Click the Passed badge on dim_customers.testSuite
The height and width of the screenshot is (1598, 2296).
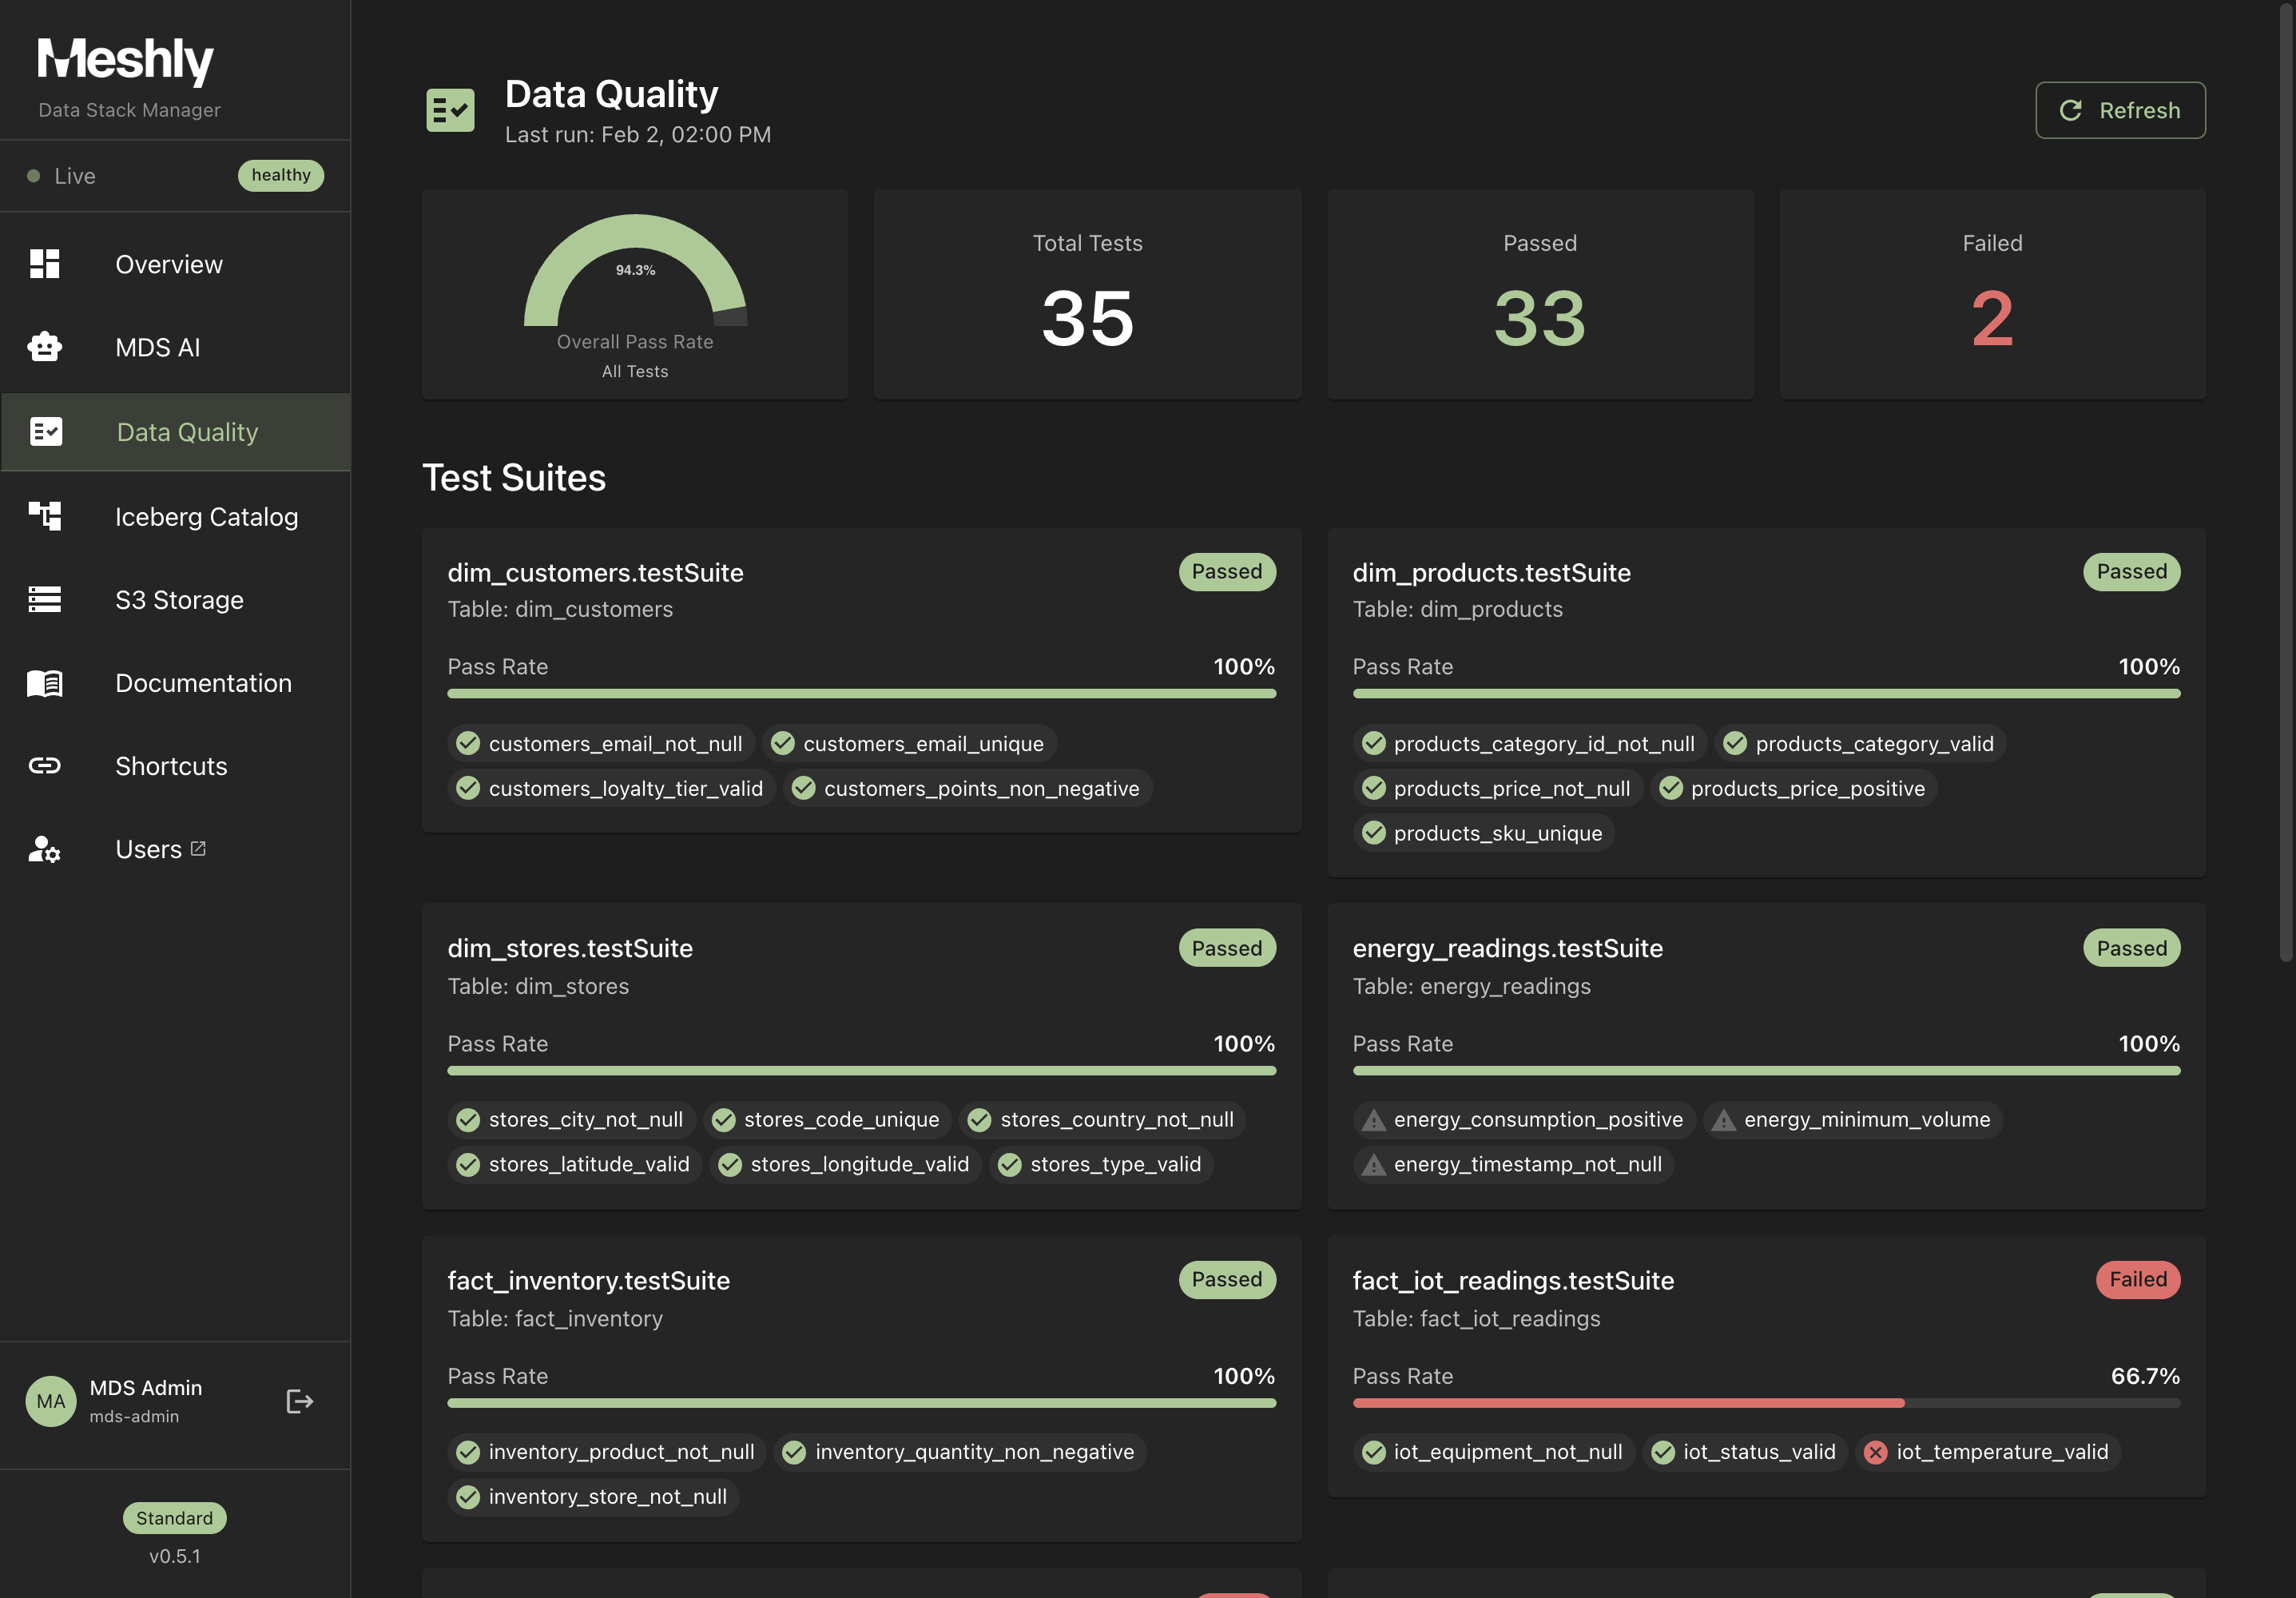[1227, 571]
